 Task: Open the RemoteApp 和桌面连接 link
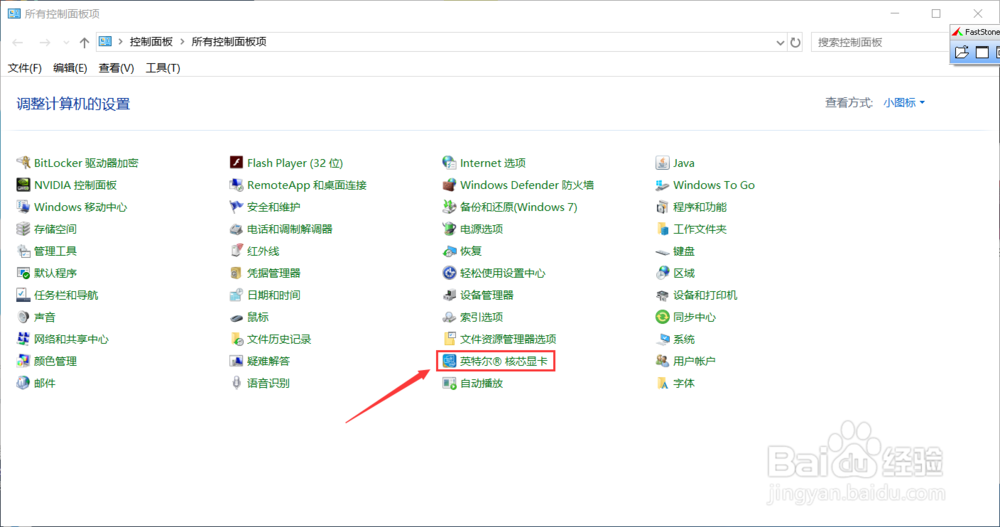pyautogui.click(x=307, y=185)
